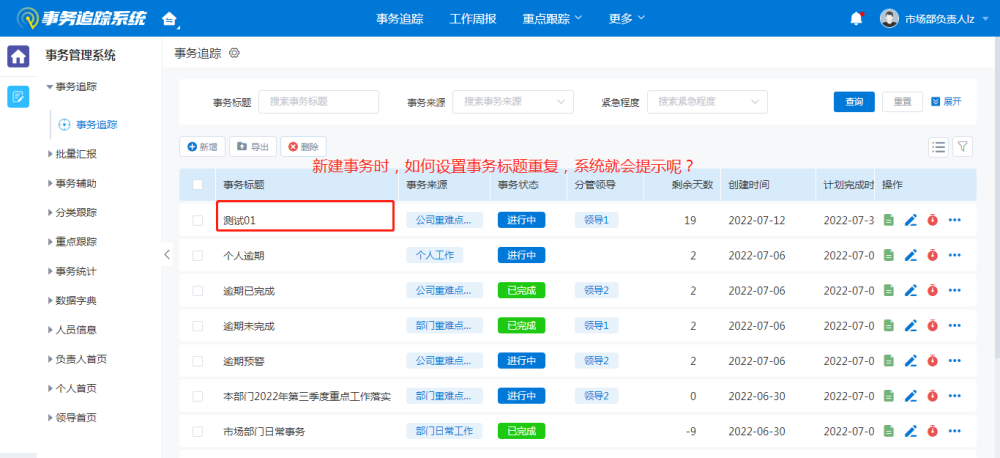This screenshot has width=1000, height=458.
Task: Click the 事务标题 search input field
Action: 318,102
